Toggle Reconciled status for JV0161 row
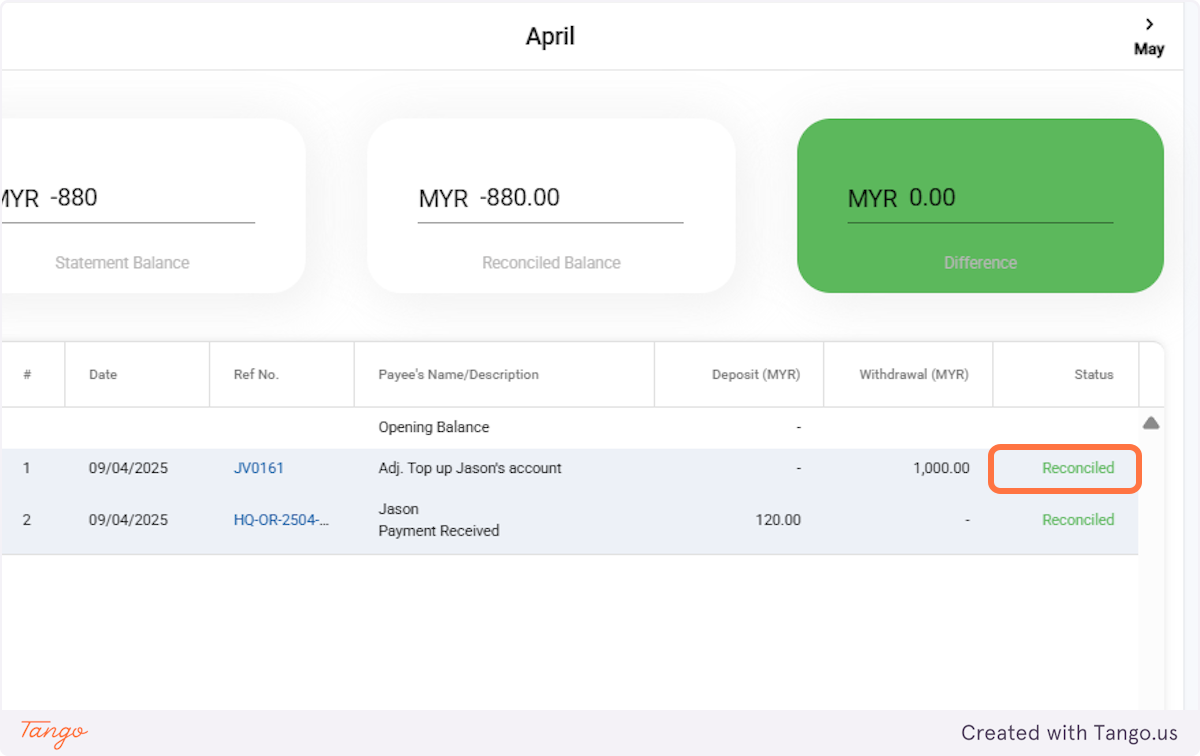 [1078, 468]
